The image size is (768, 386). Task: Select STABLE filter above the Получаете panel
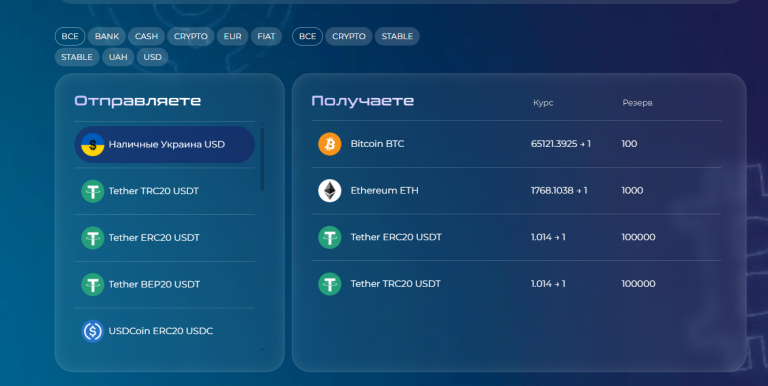coord(397,36)
